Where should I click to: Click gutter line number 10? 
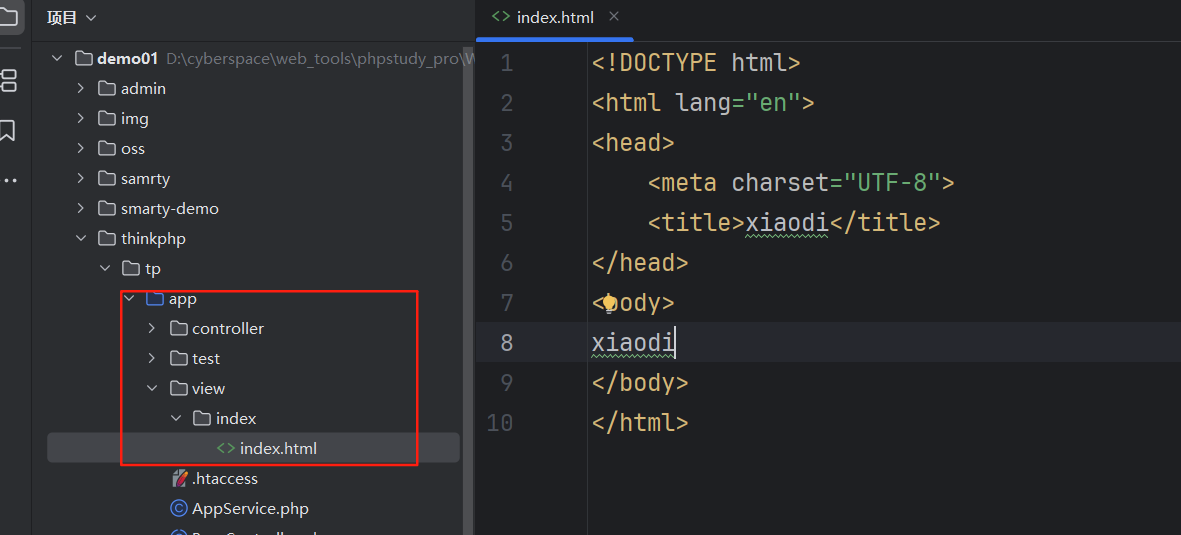pyautogui.click(x=500, y=423)
